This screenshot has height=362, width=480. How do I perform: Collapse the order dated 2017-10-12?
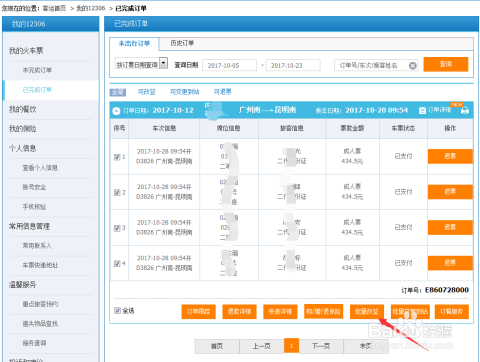[116, 111]
